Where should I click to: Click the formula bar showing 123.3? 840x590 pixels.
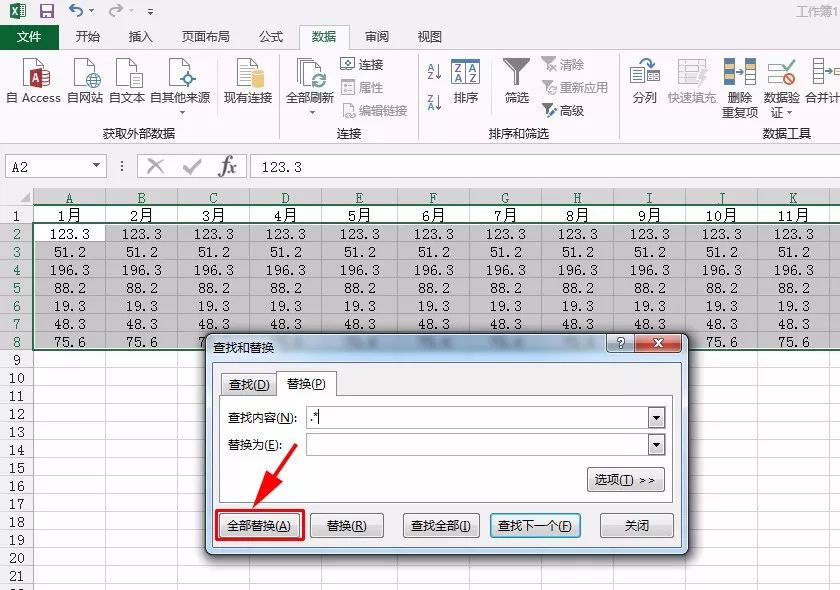click(544, 167)
